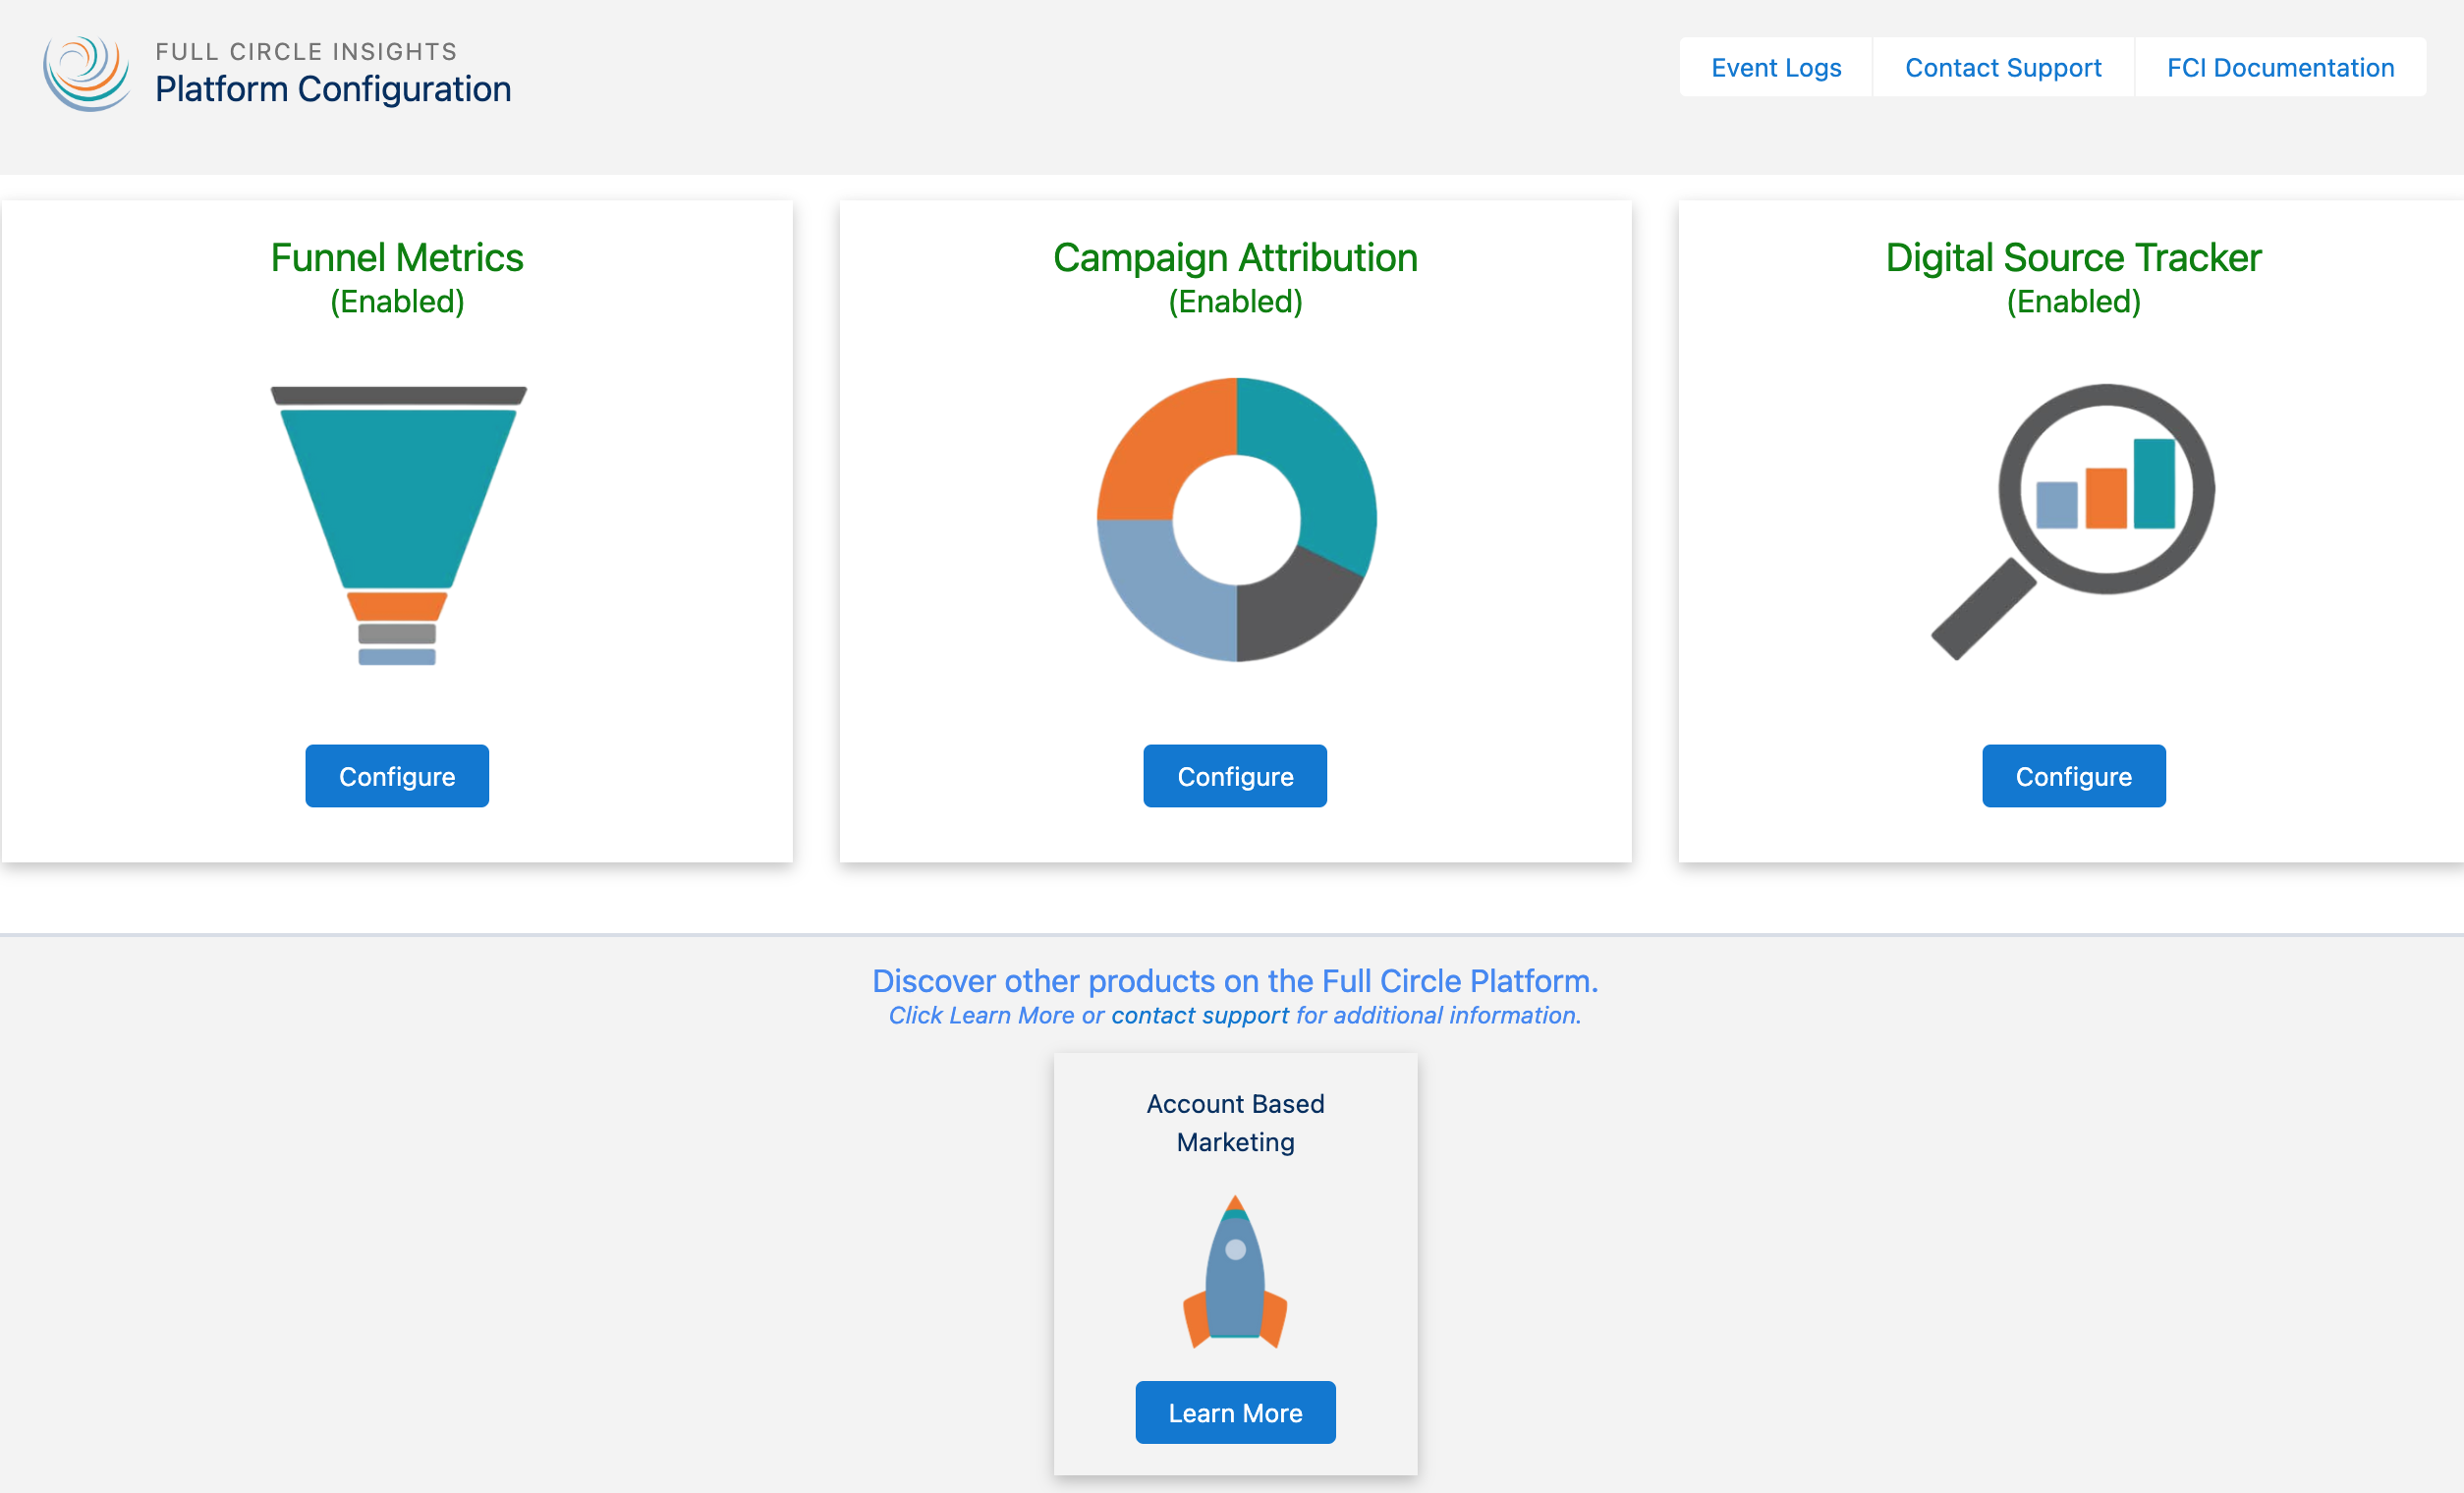2464x1493 pixels.
Task: Click the 'FULL CIRCLE INSIGHTS' header text
Action: pos(306,51)
